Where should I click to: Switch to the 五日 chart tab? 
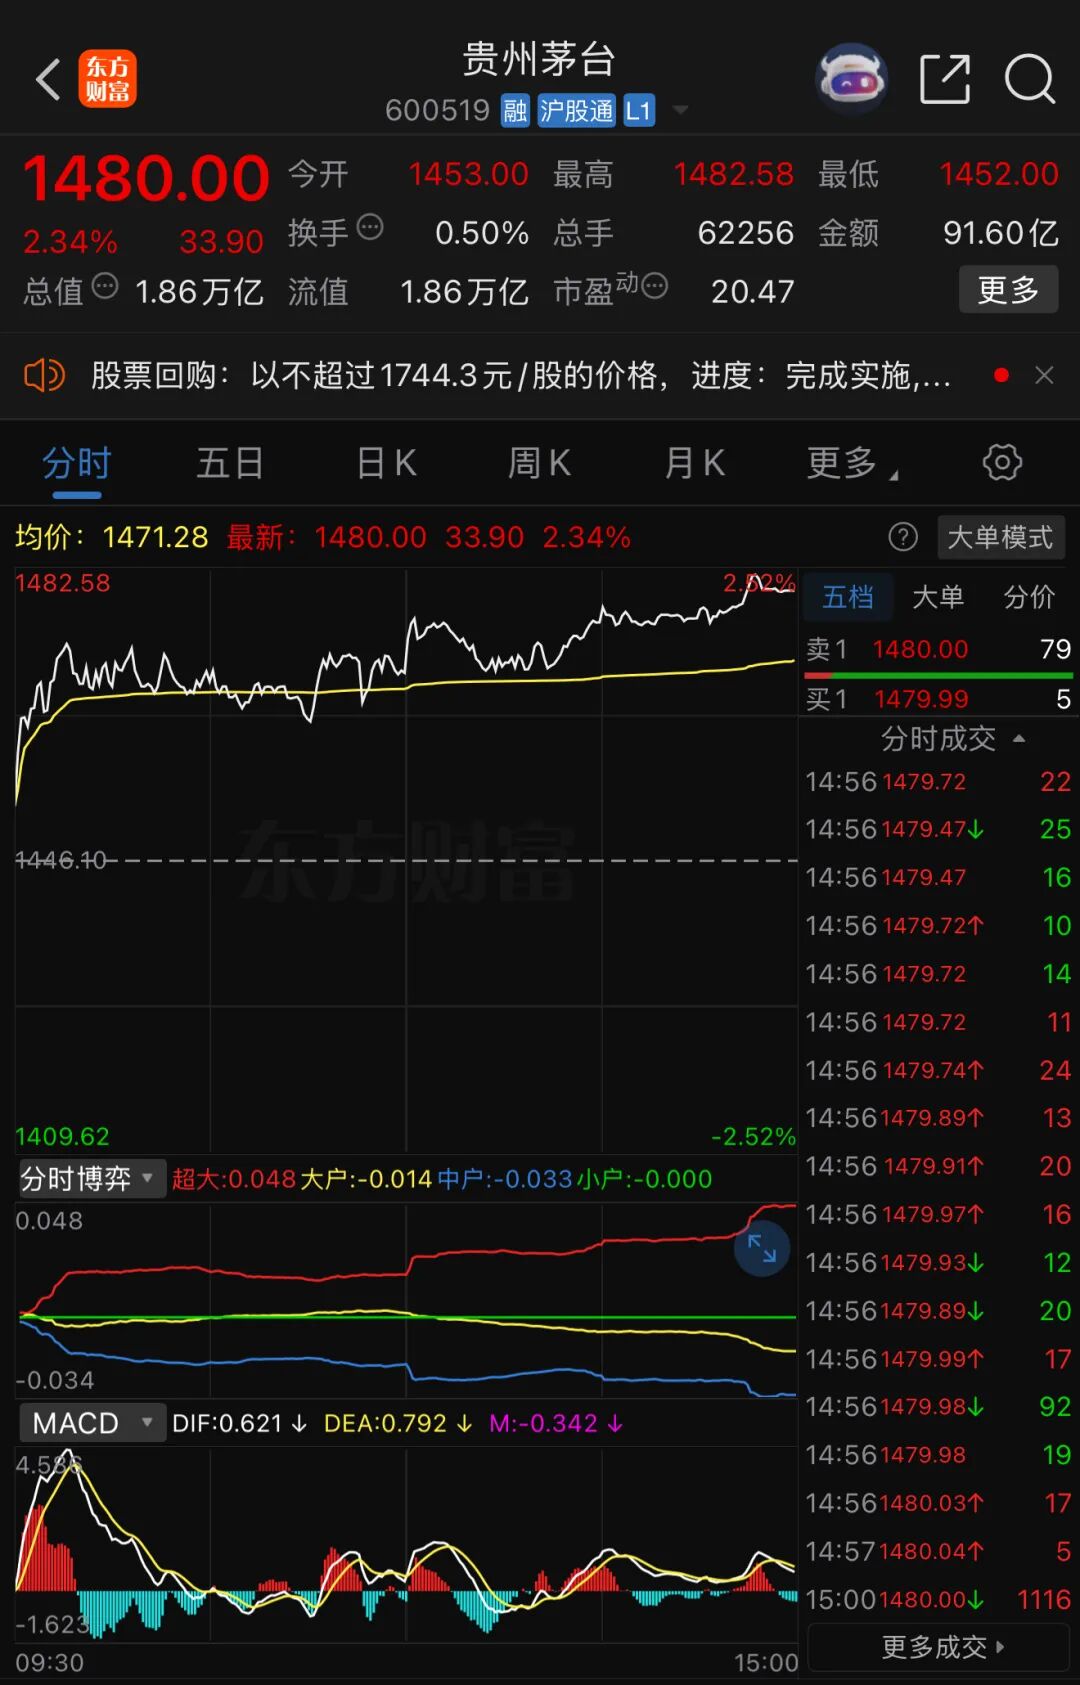click(230, 464)
